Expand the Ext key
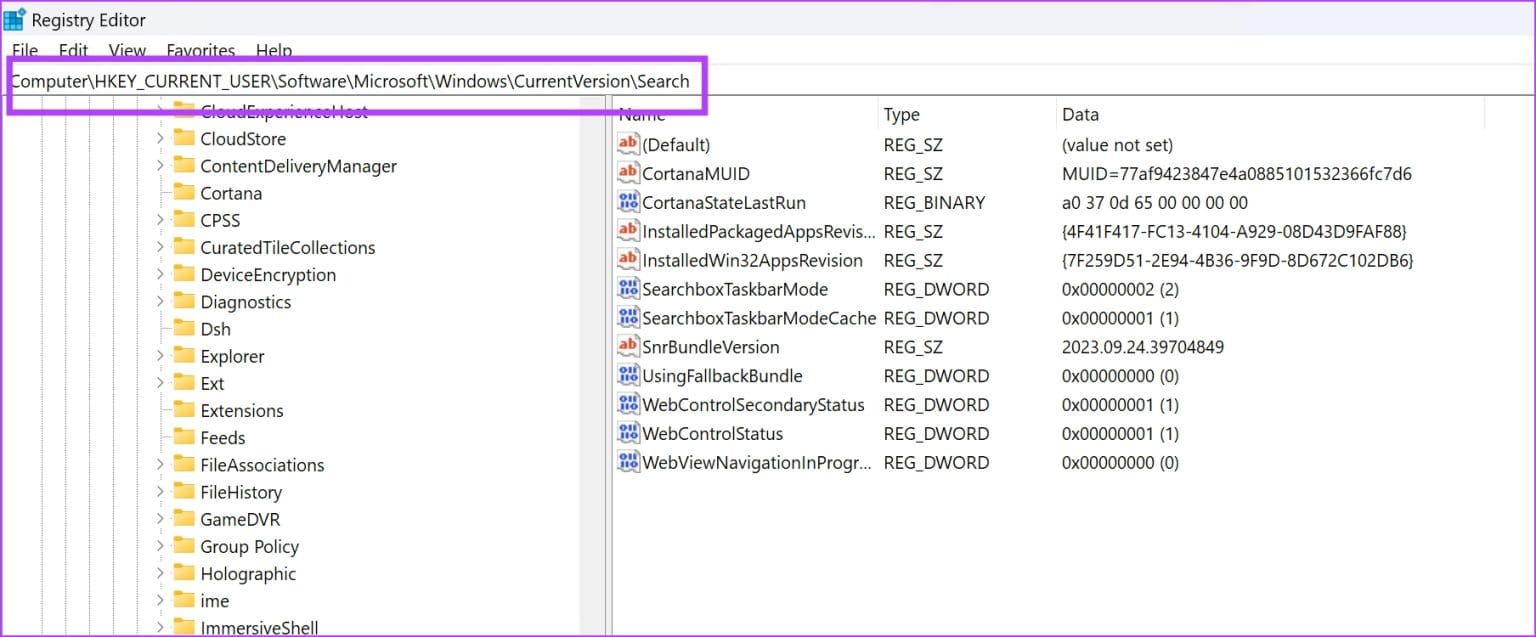1536x637 pixels. click(x=160, y=383)
